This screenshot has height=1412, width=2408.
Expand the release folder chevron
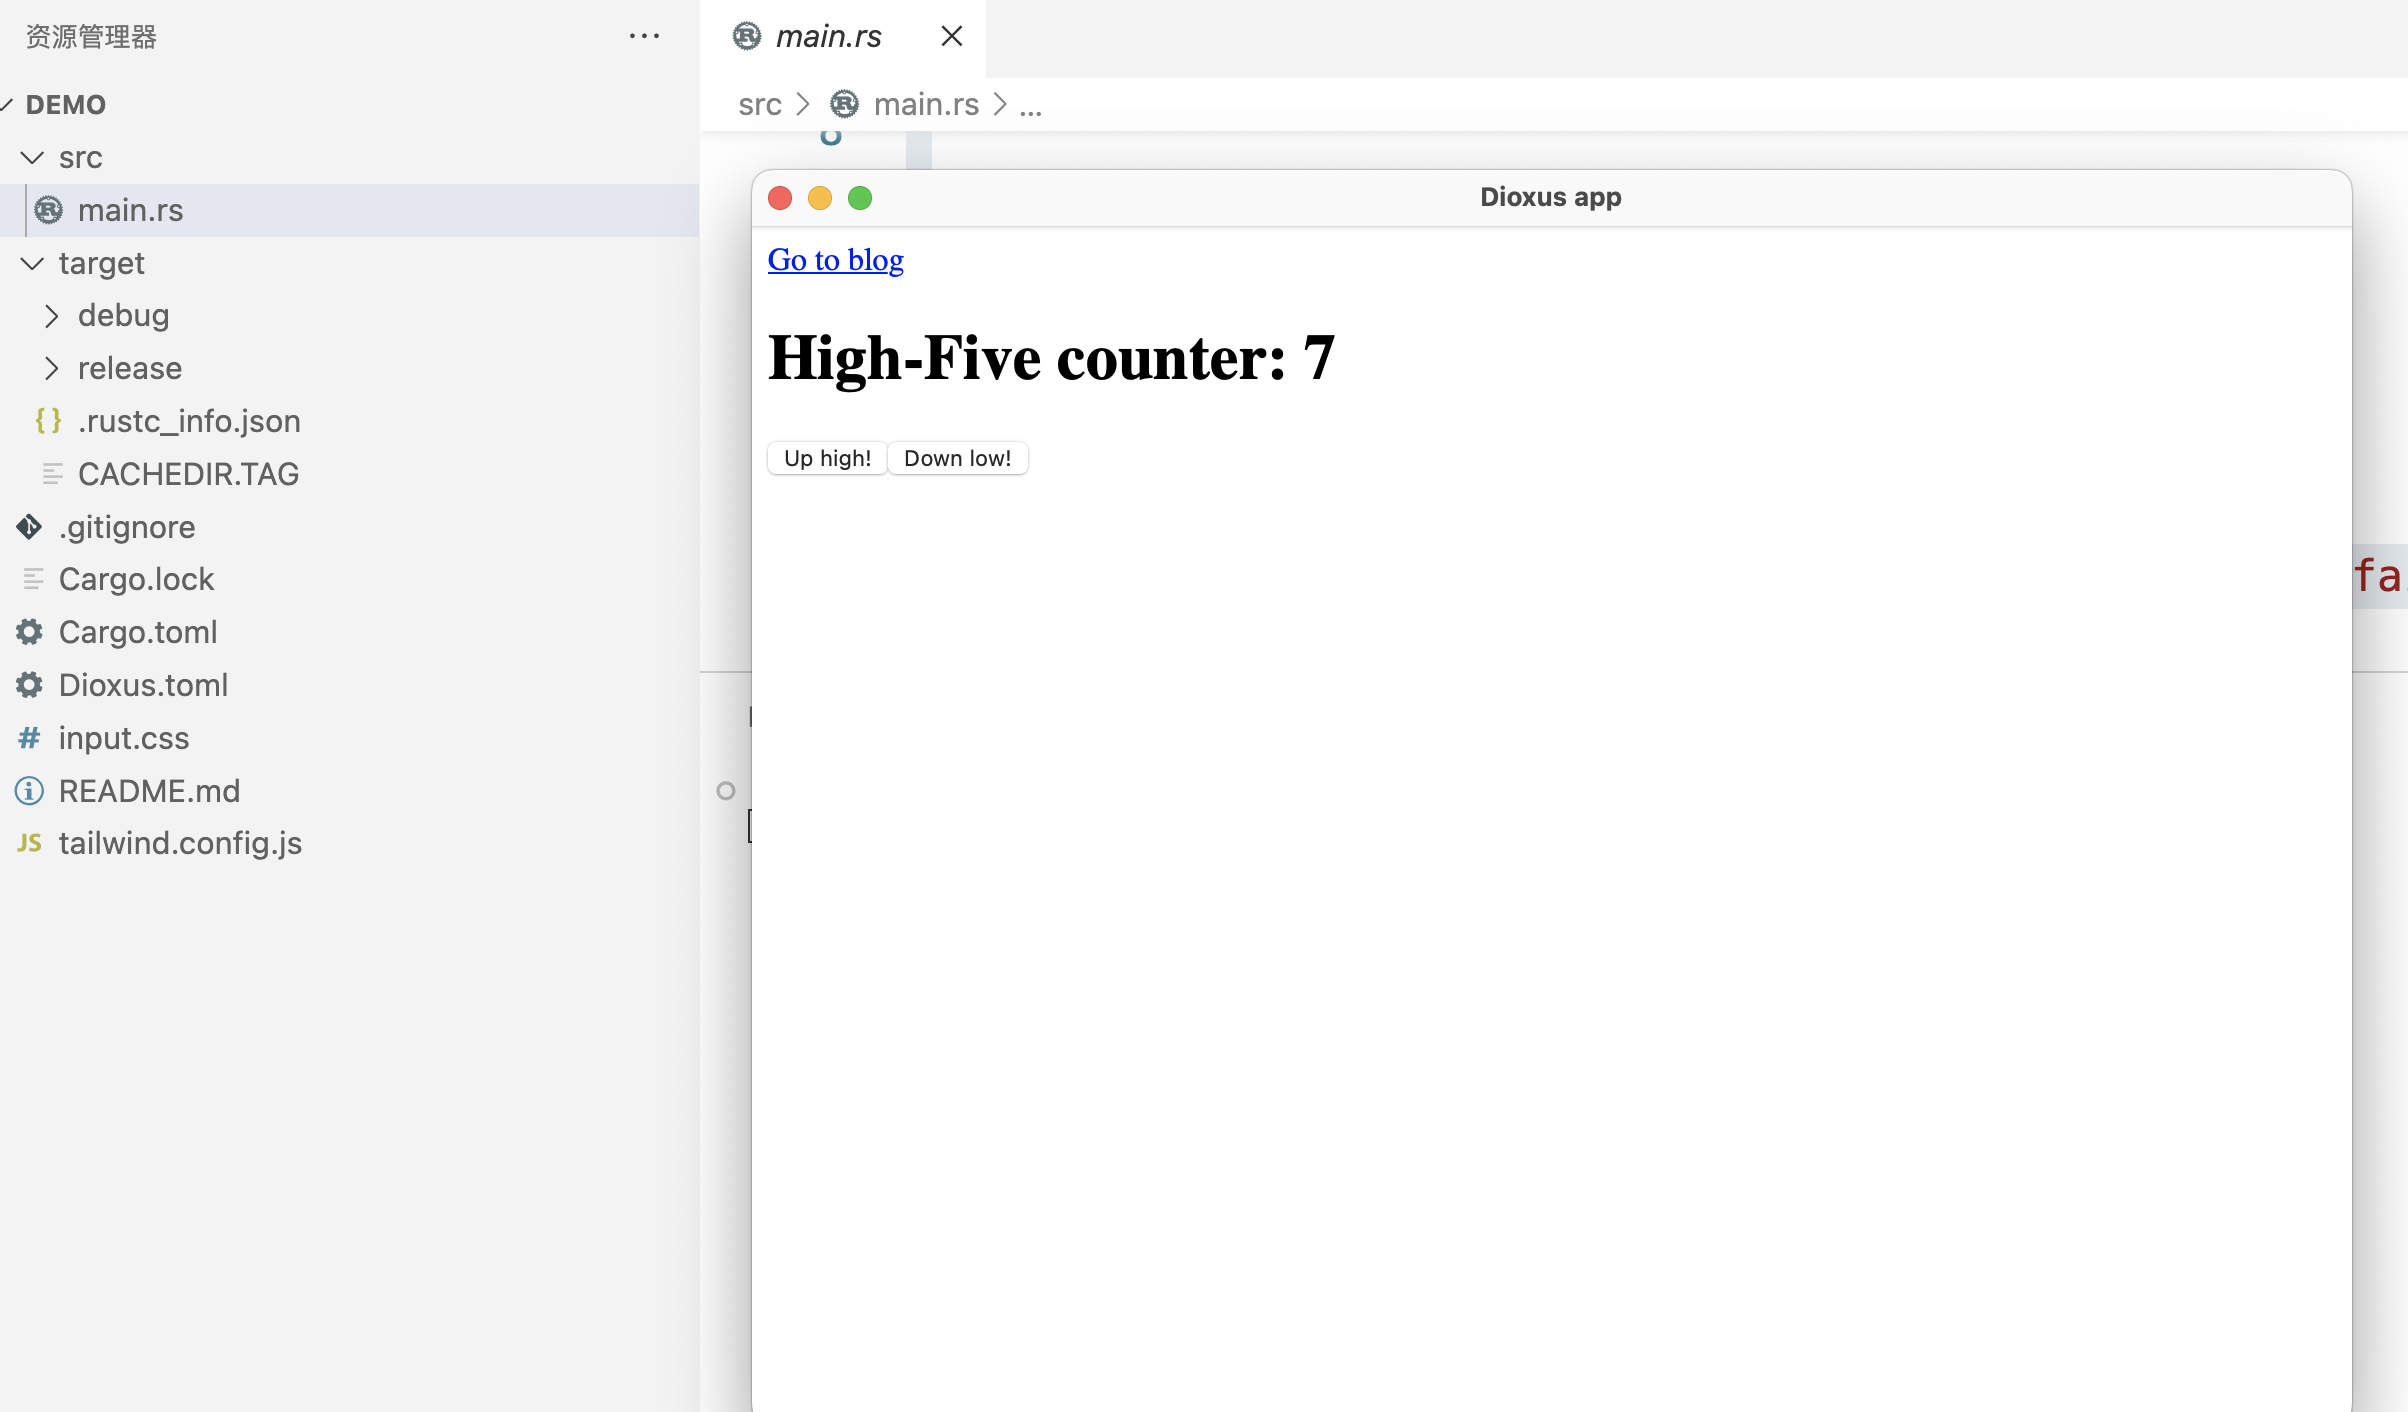pos(52,368)
